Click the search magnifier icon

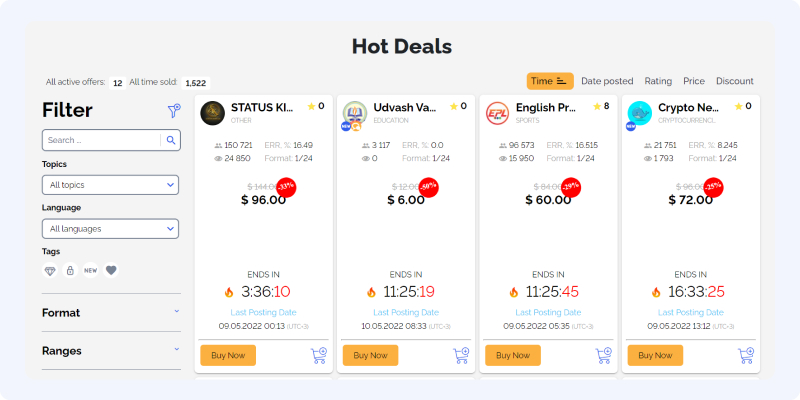click(171, 140)
